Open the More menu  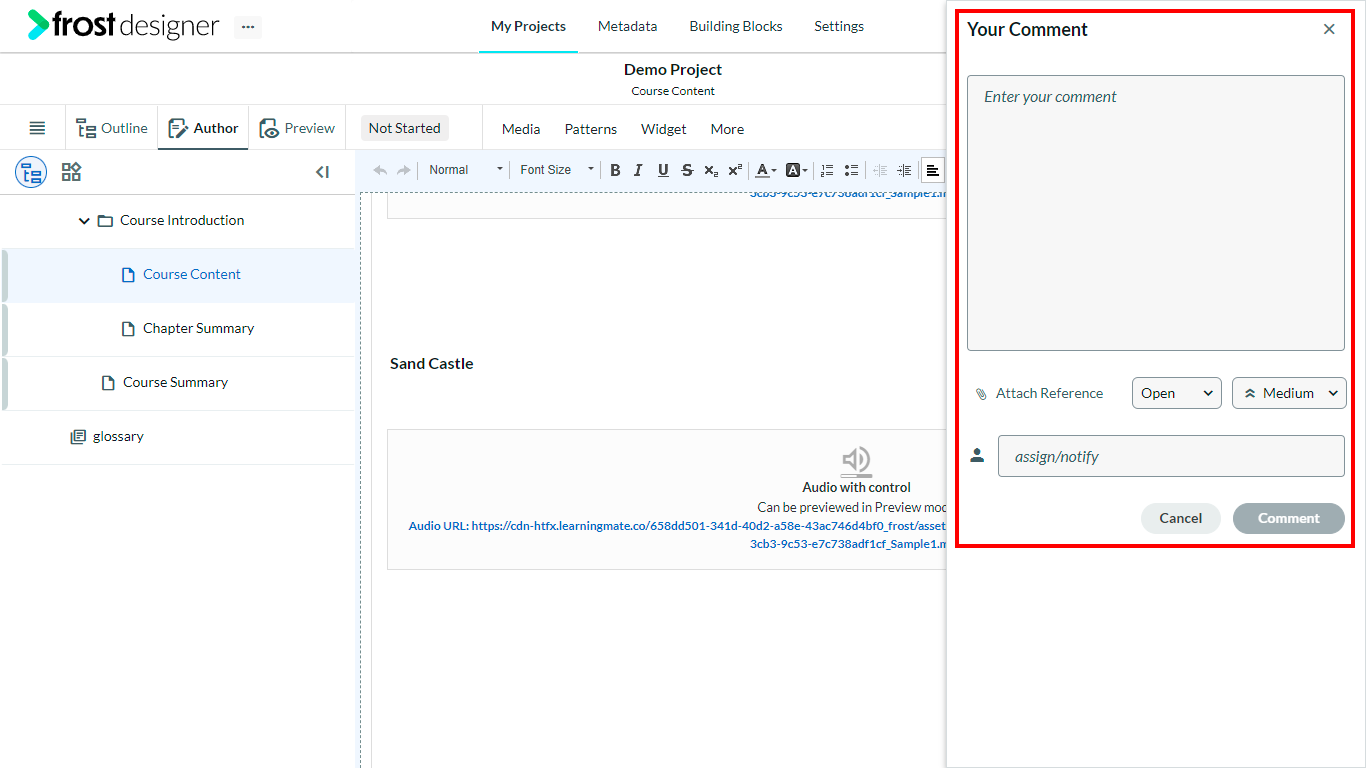coord(727,129)
